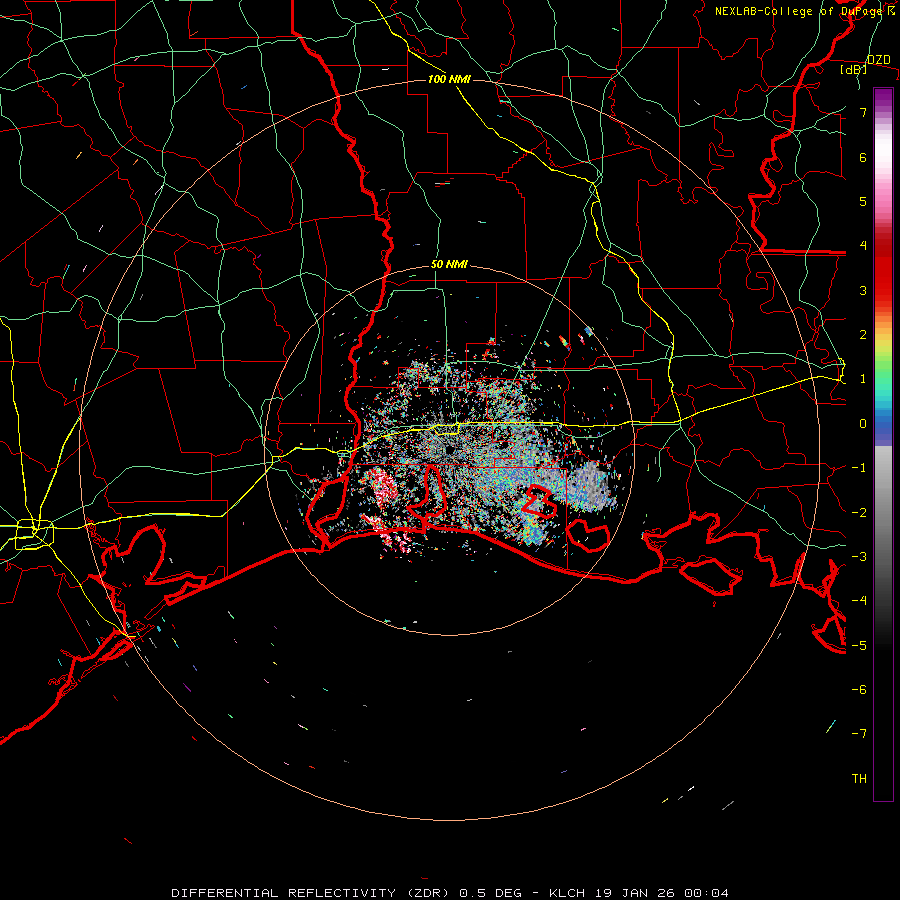The width and height of the screenshot is (900, 900).
Task: Click the "100 NMI" range ring label
Action: [x=449, y=79]
